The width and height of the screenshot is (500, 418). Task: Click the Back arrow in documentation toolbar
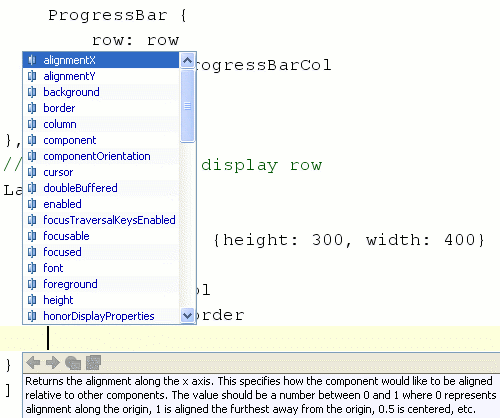pos(33,363)
